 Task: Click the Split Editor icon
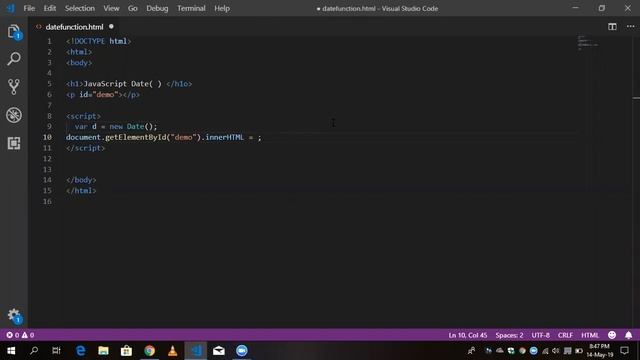pos(612,27)
